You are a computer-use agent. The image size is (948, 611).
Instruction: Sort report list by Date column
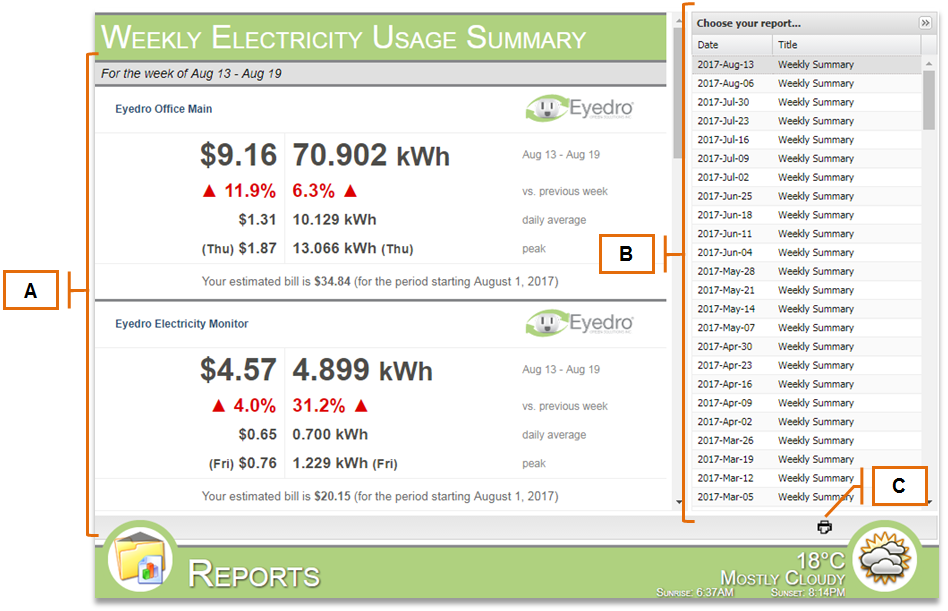pyautogui.click(x=732, y=45)
